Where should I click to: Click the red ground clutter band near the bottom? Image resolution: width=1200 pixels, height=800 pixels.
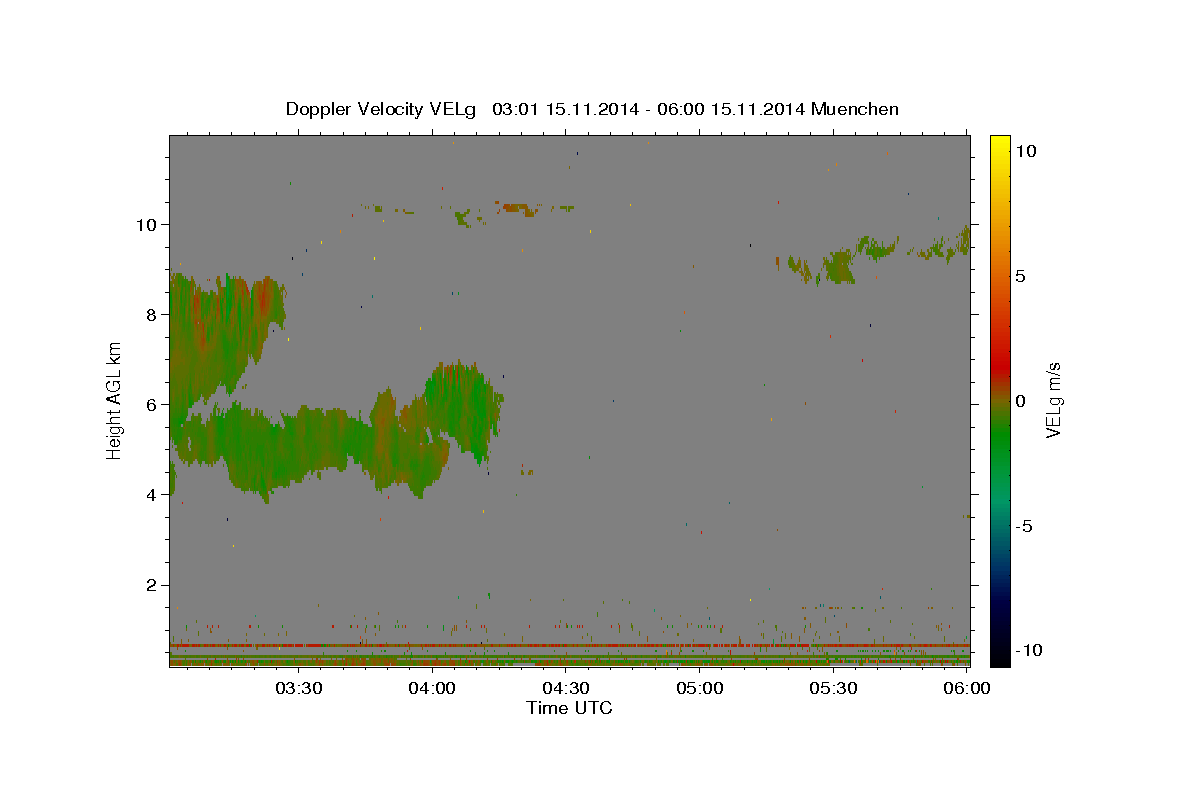[x=569, y=646]
